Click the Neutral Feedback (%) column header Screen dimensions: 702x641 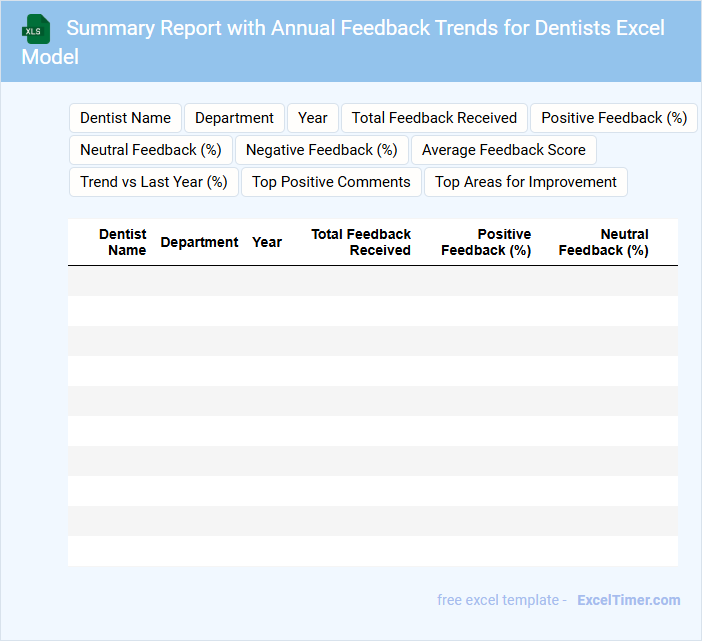[x=604, y=242]
